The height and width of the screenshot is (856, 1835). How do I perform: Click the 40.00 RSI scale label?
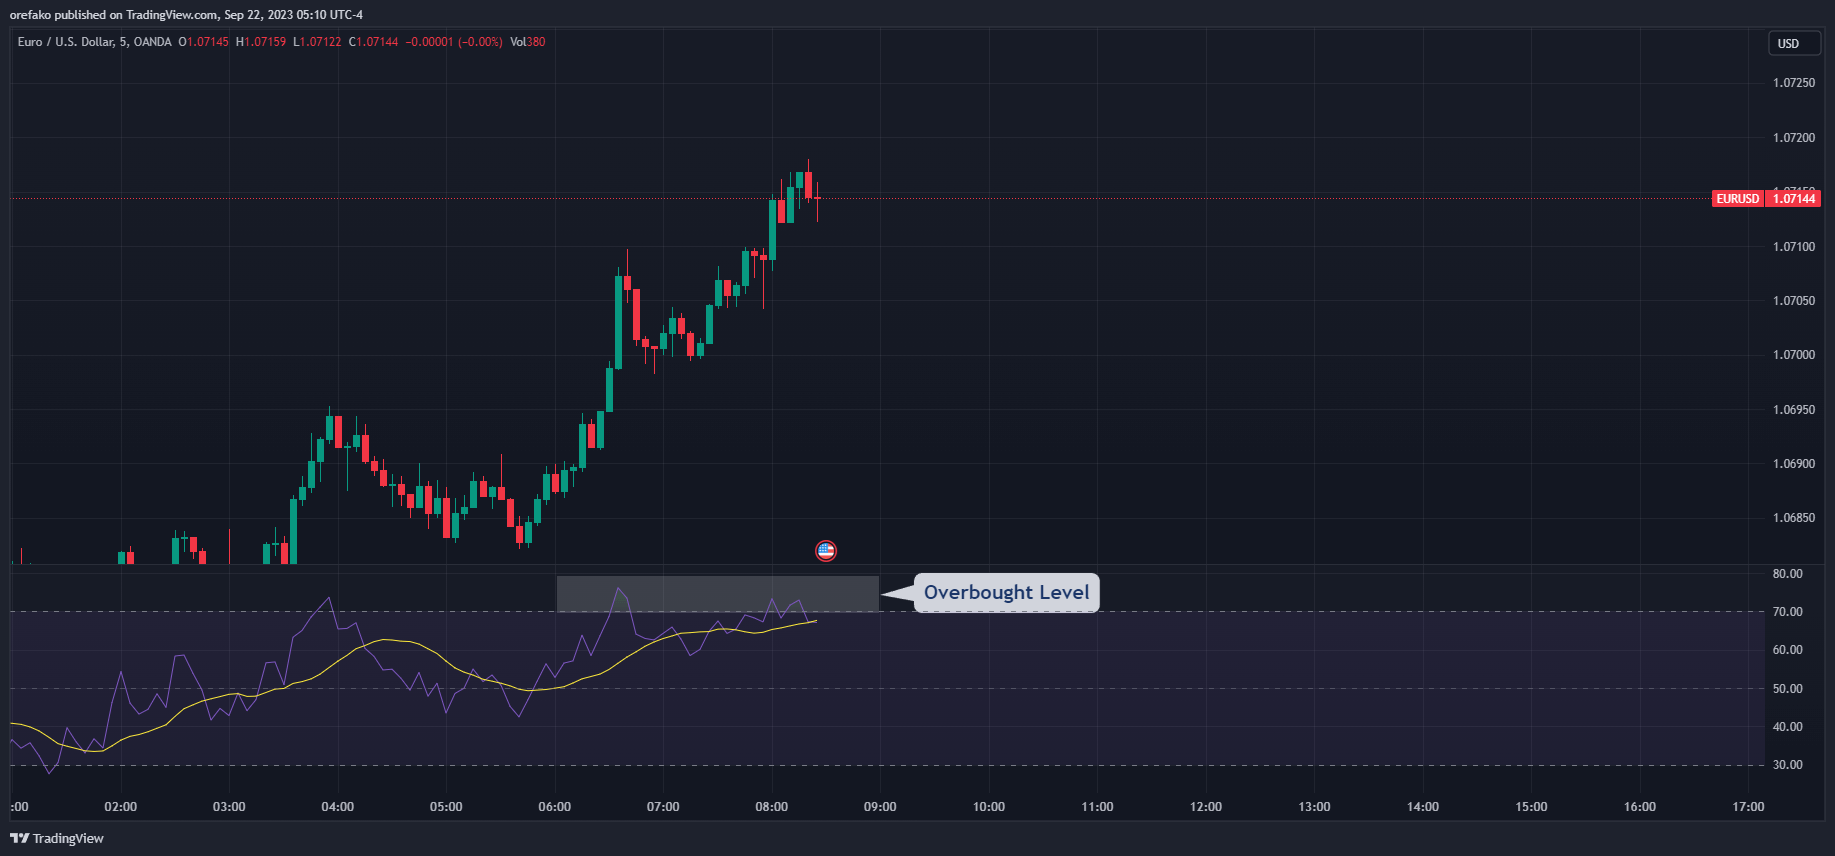[x=1788, y=727]
